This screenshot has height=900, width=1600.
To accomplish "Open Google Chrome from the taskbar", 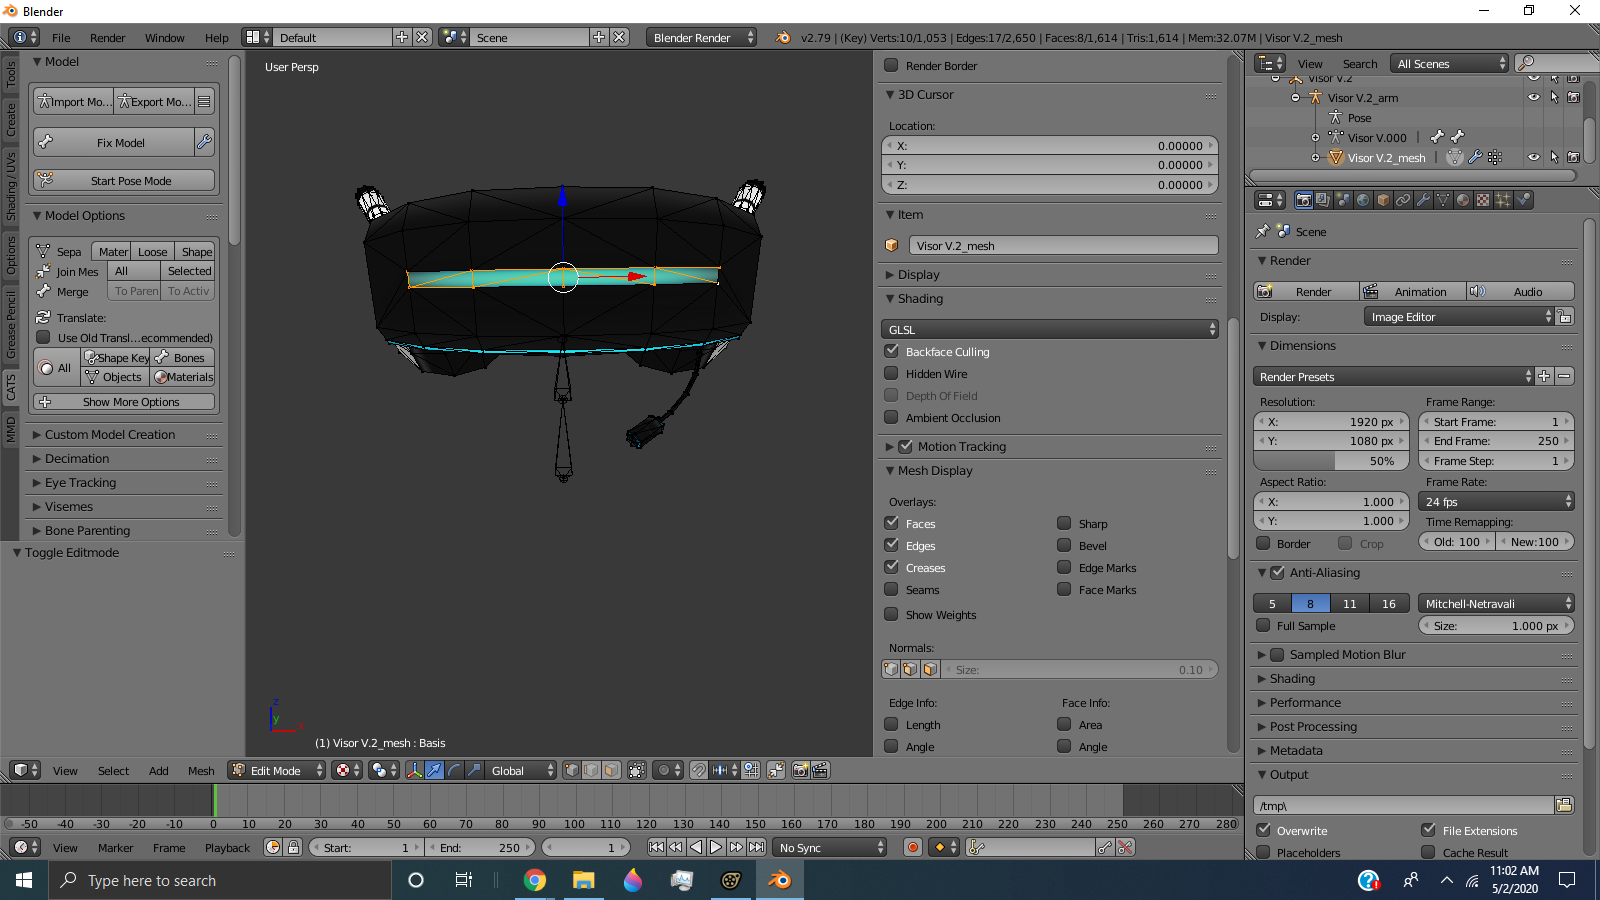I will (535, 880).
